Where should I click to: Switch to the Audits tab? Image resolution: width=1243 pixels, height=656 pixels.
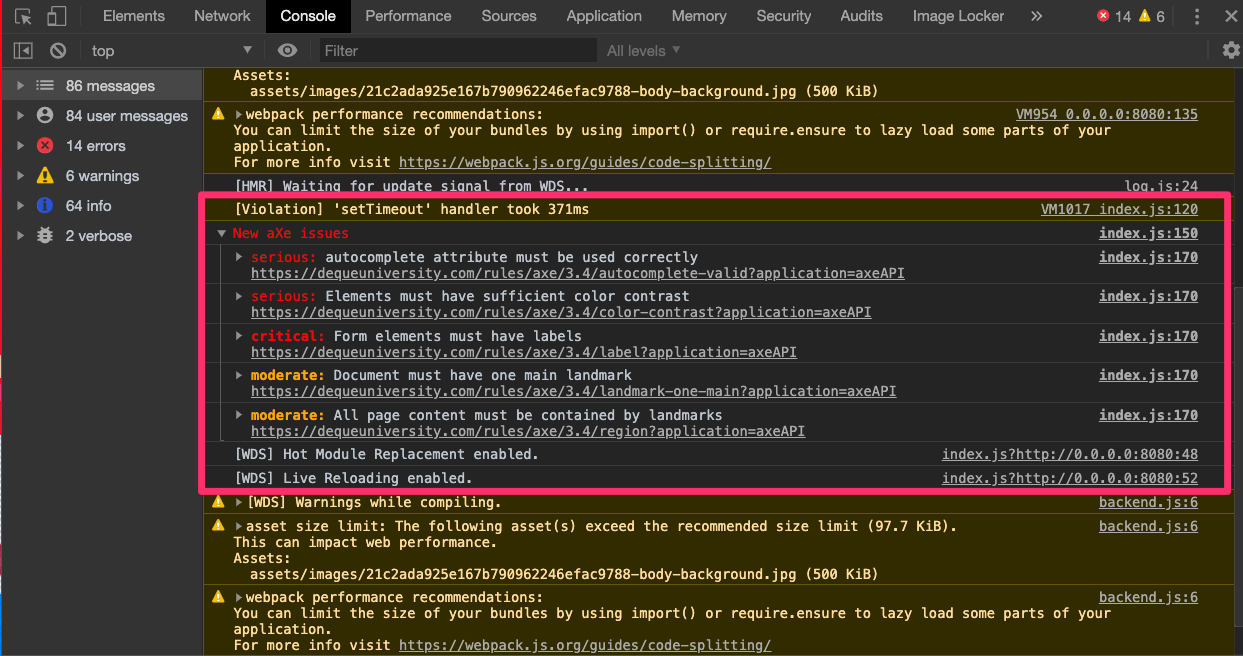click(x=861, y=16)
